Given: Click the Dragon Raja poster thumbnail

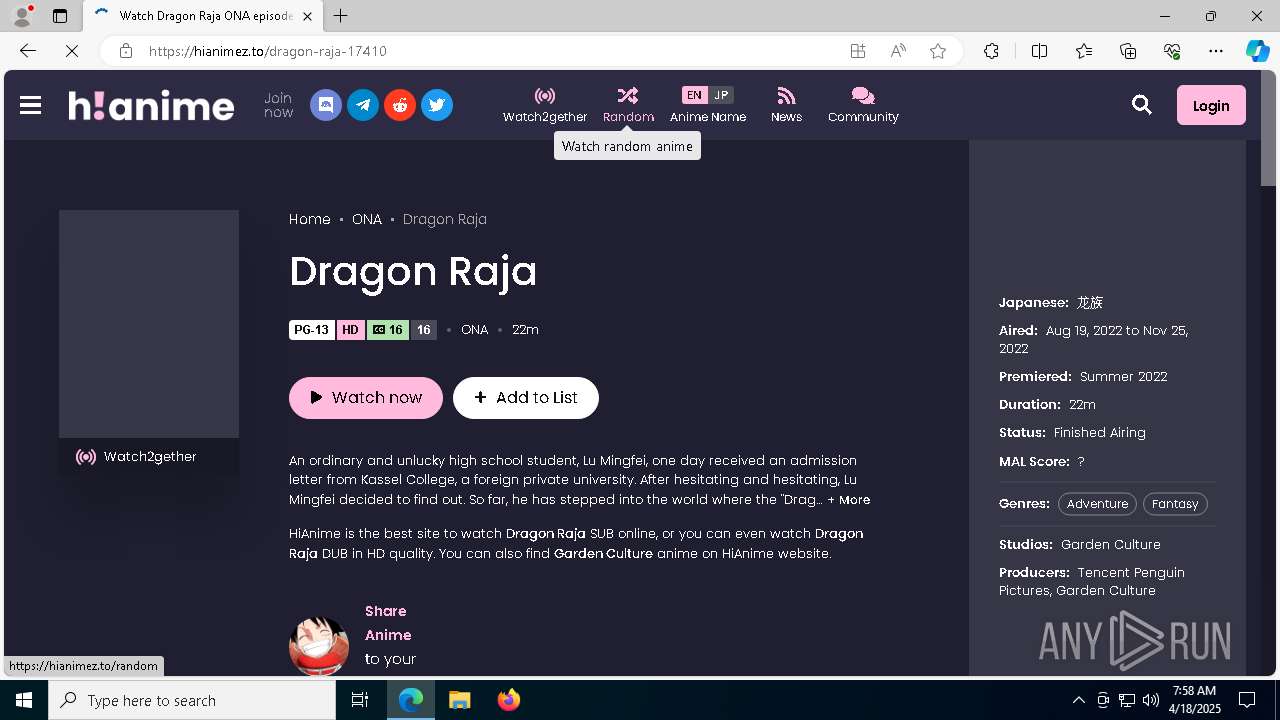Looking at the screenshot, I should tap(149, 324).
